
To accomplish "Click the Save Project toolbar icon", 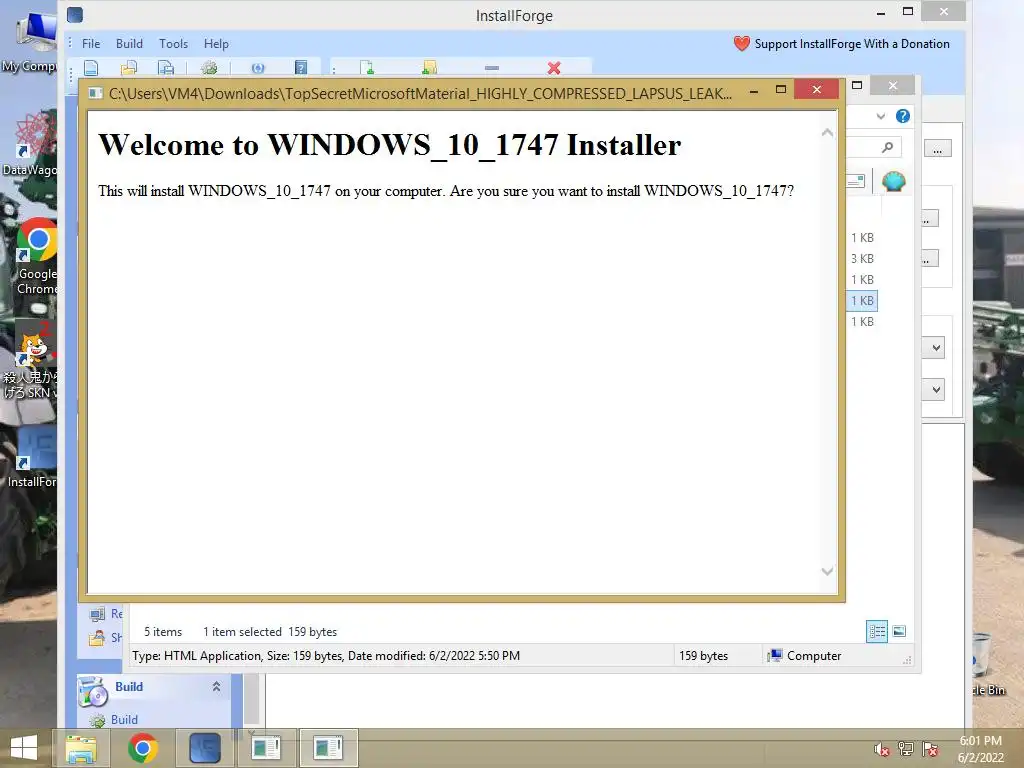I will 166,67.
